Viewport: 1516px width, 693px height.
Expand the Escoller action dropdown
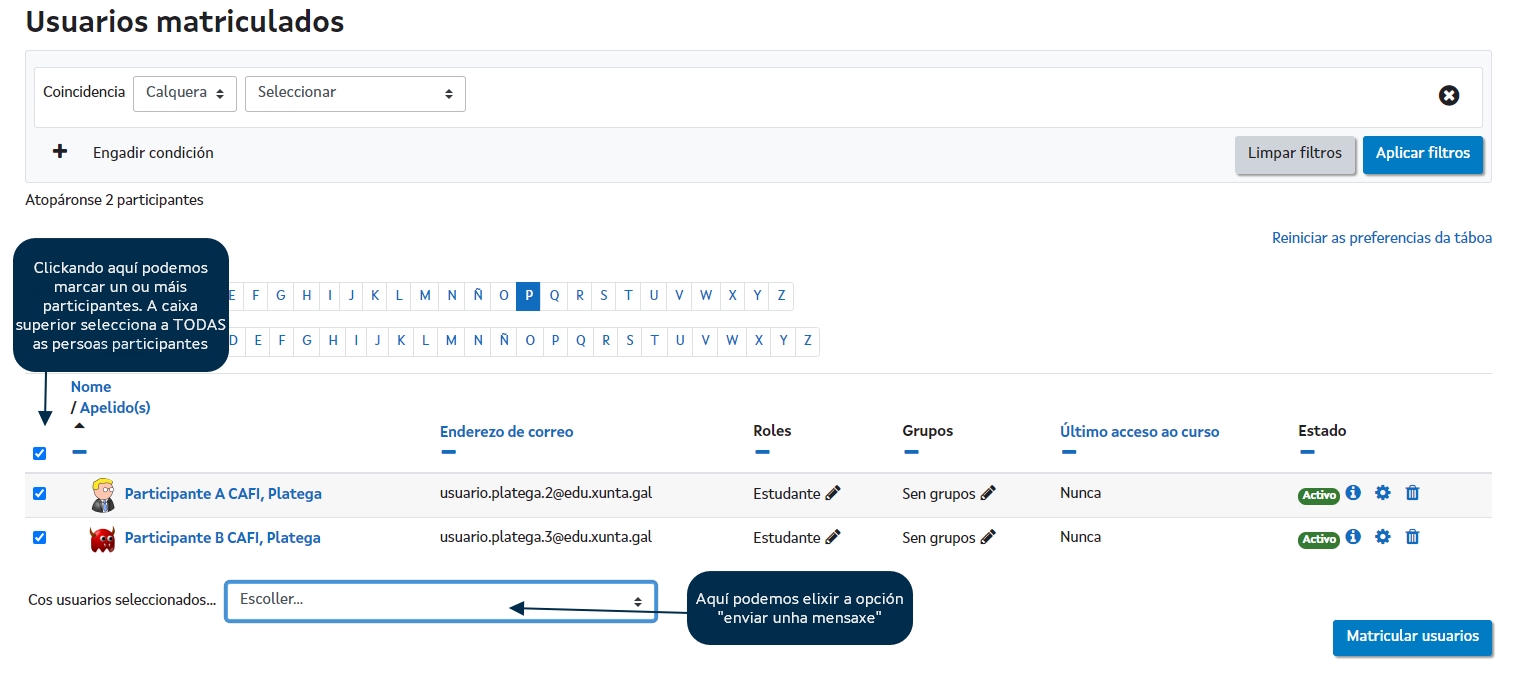pyautogui.click(x=441, y=601)
